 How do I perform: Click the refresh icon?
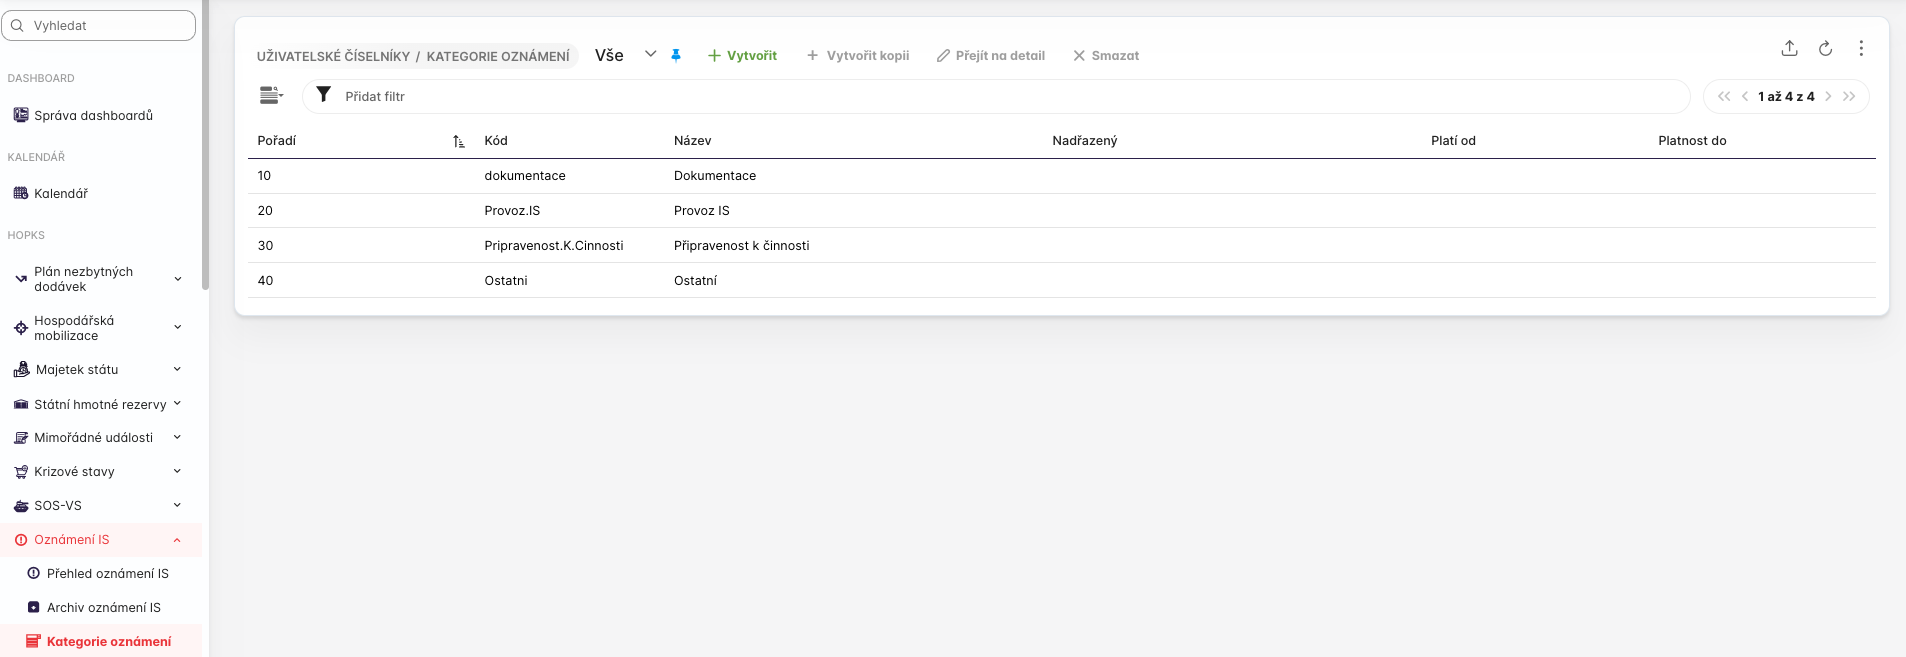[1825, 48]
